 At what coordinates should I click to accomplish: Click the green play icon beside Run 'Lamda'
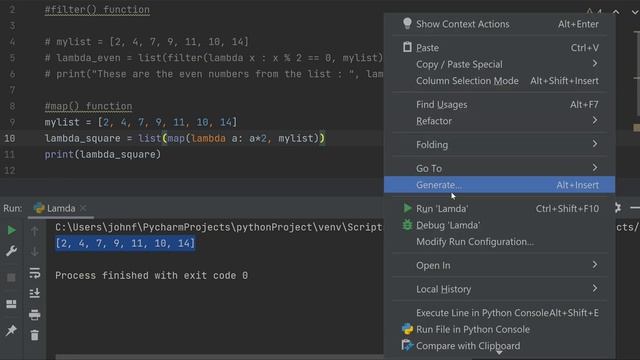point(407,208)
